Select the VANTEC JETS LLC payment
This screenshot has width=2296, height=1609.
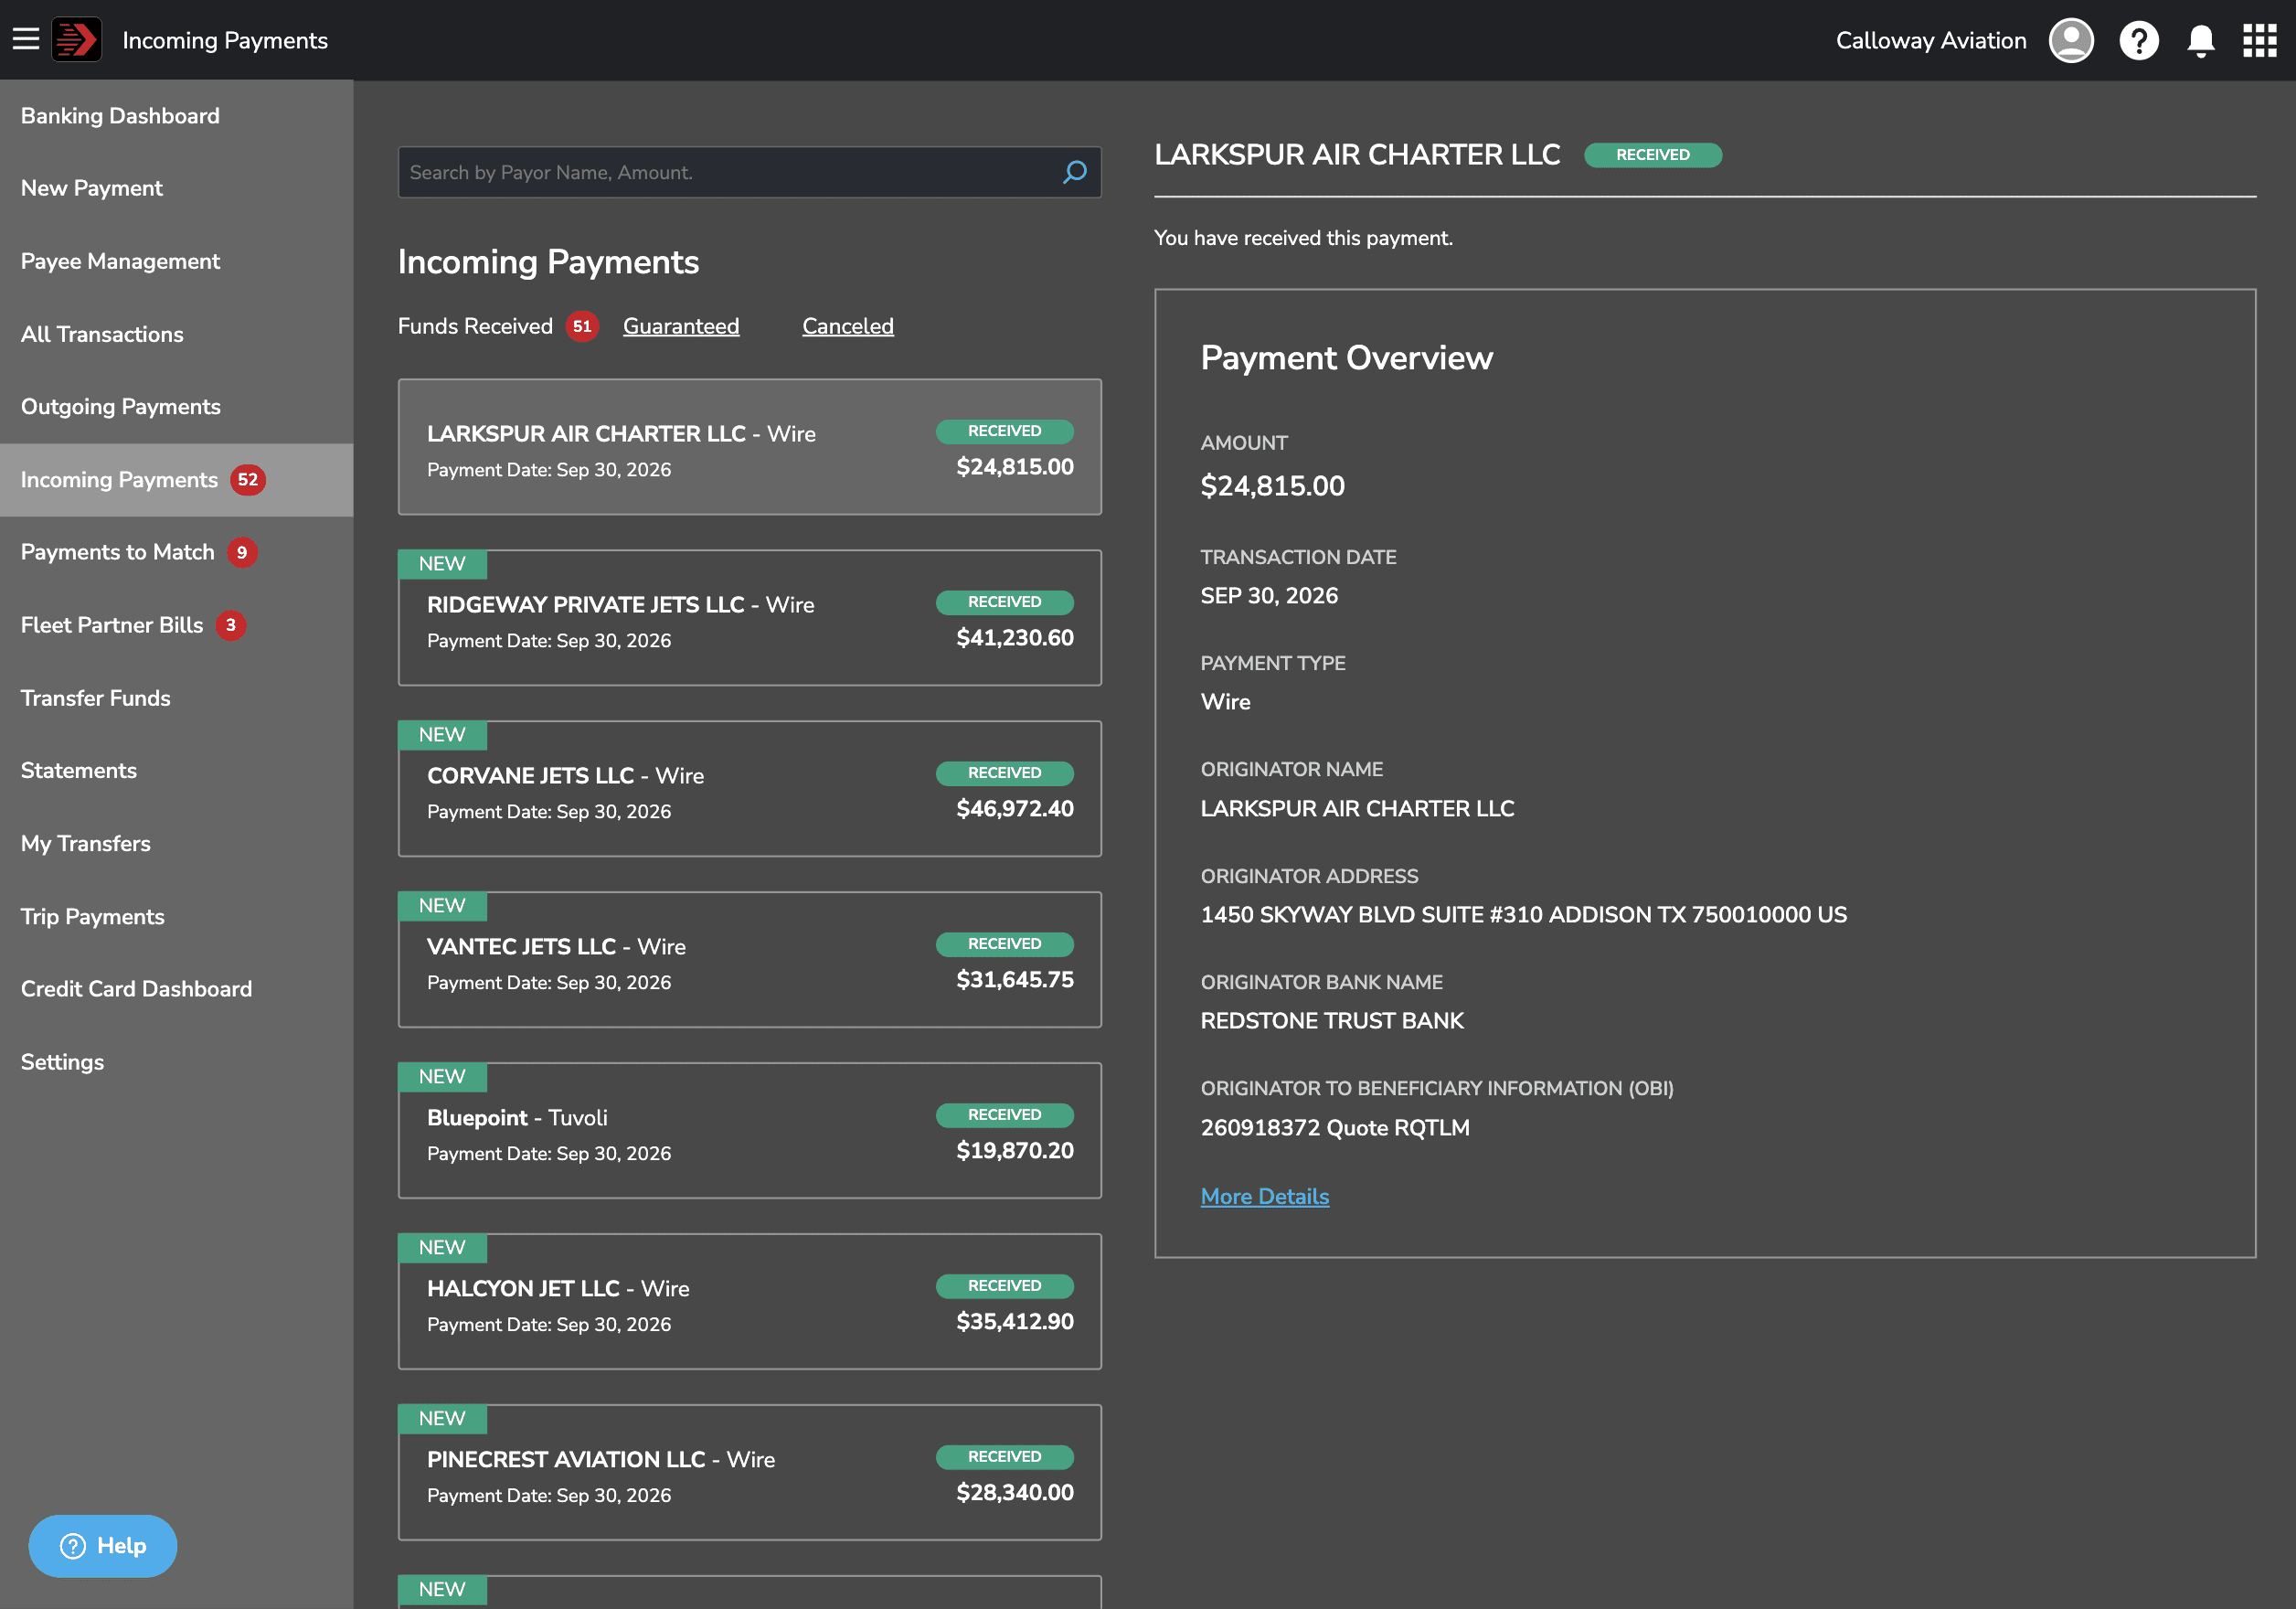(x=750, y=960)
